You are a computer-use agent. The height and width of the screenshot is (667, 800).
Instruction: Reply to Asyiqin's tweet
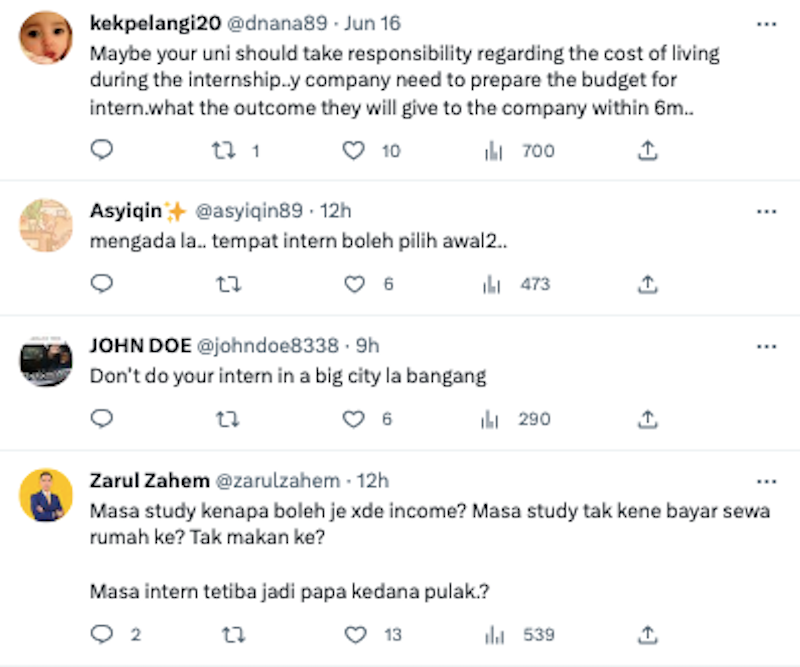pyautogui.click(x=102, y=284)
